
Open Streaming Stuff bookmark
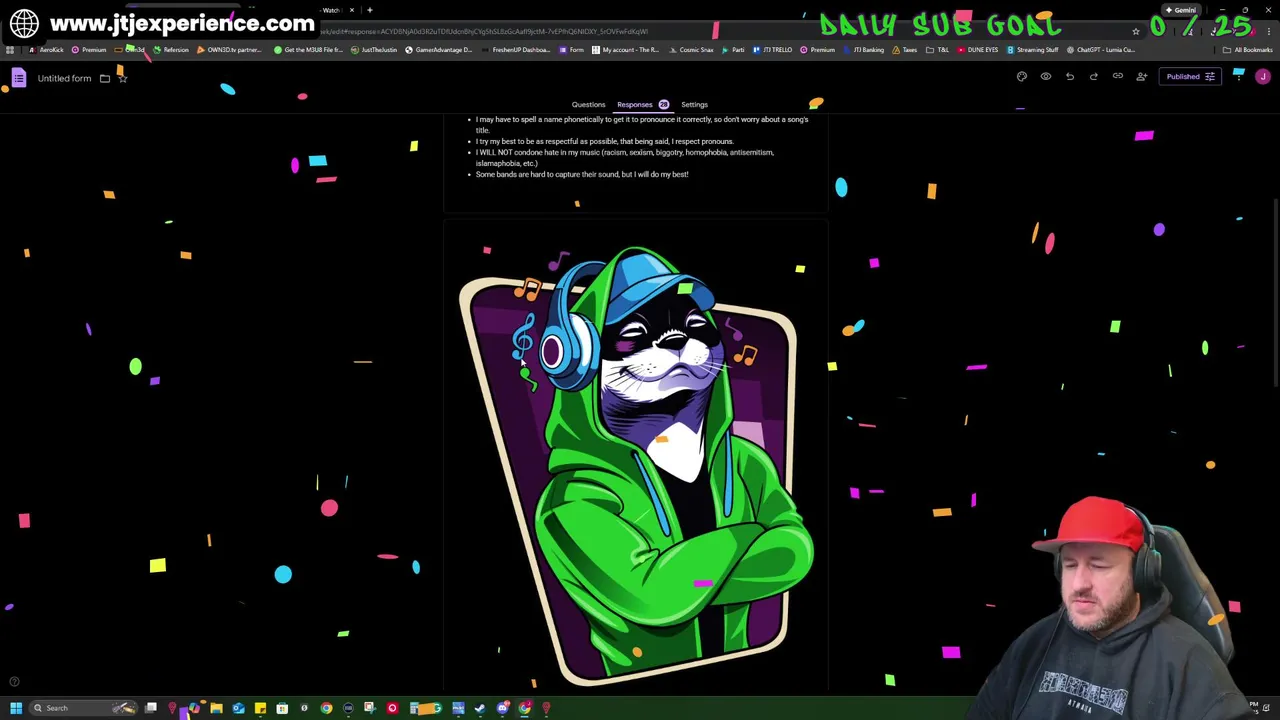(1032, 50)
